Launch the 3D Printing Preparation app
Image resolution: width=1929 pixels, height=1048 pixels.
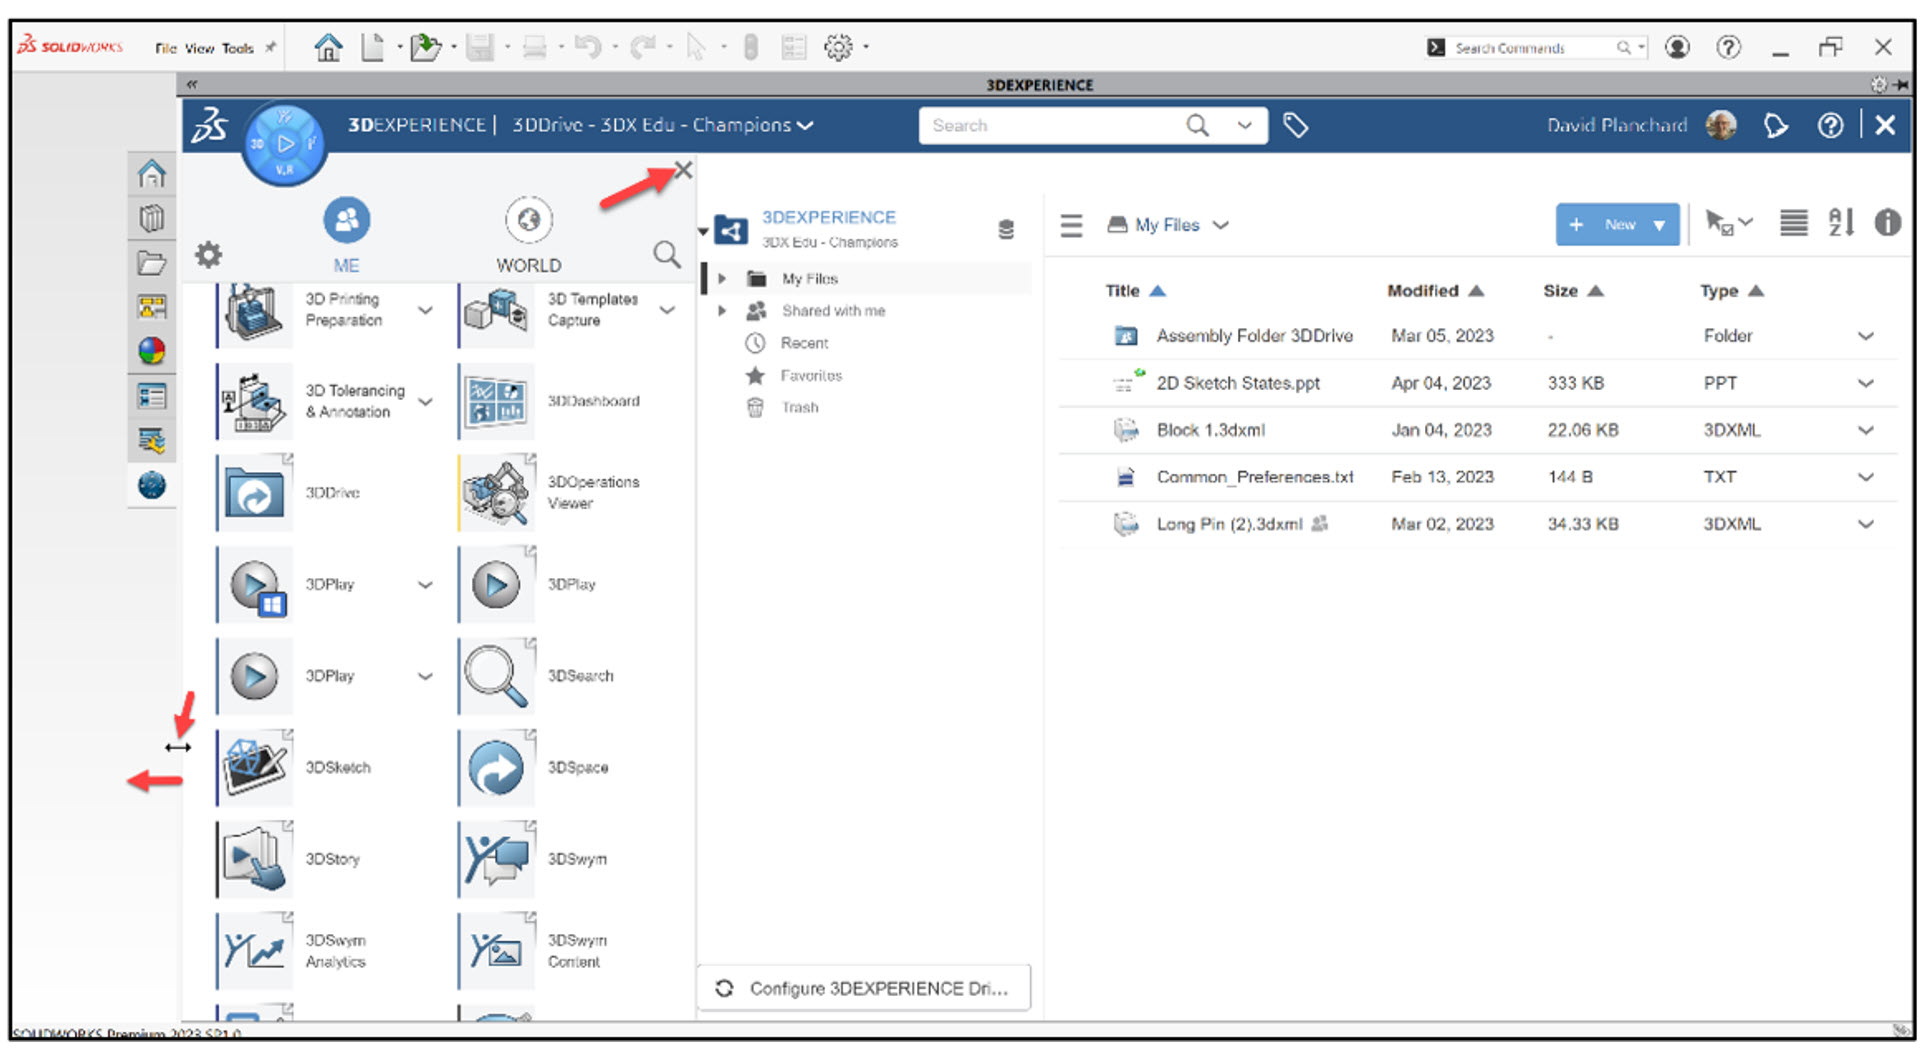(255, 311)
